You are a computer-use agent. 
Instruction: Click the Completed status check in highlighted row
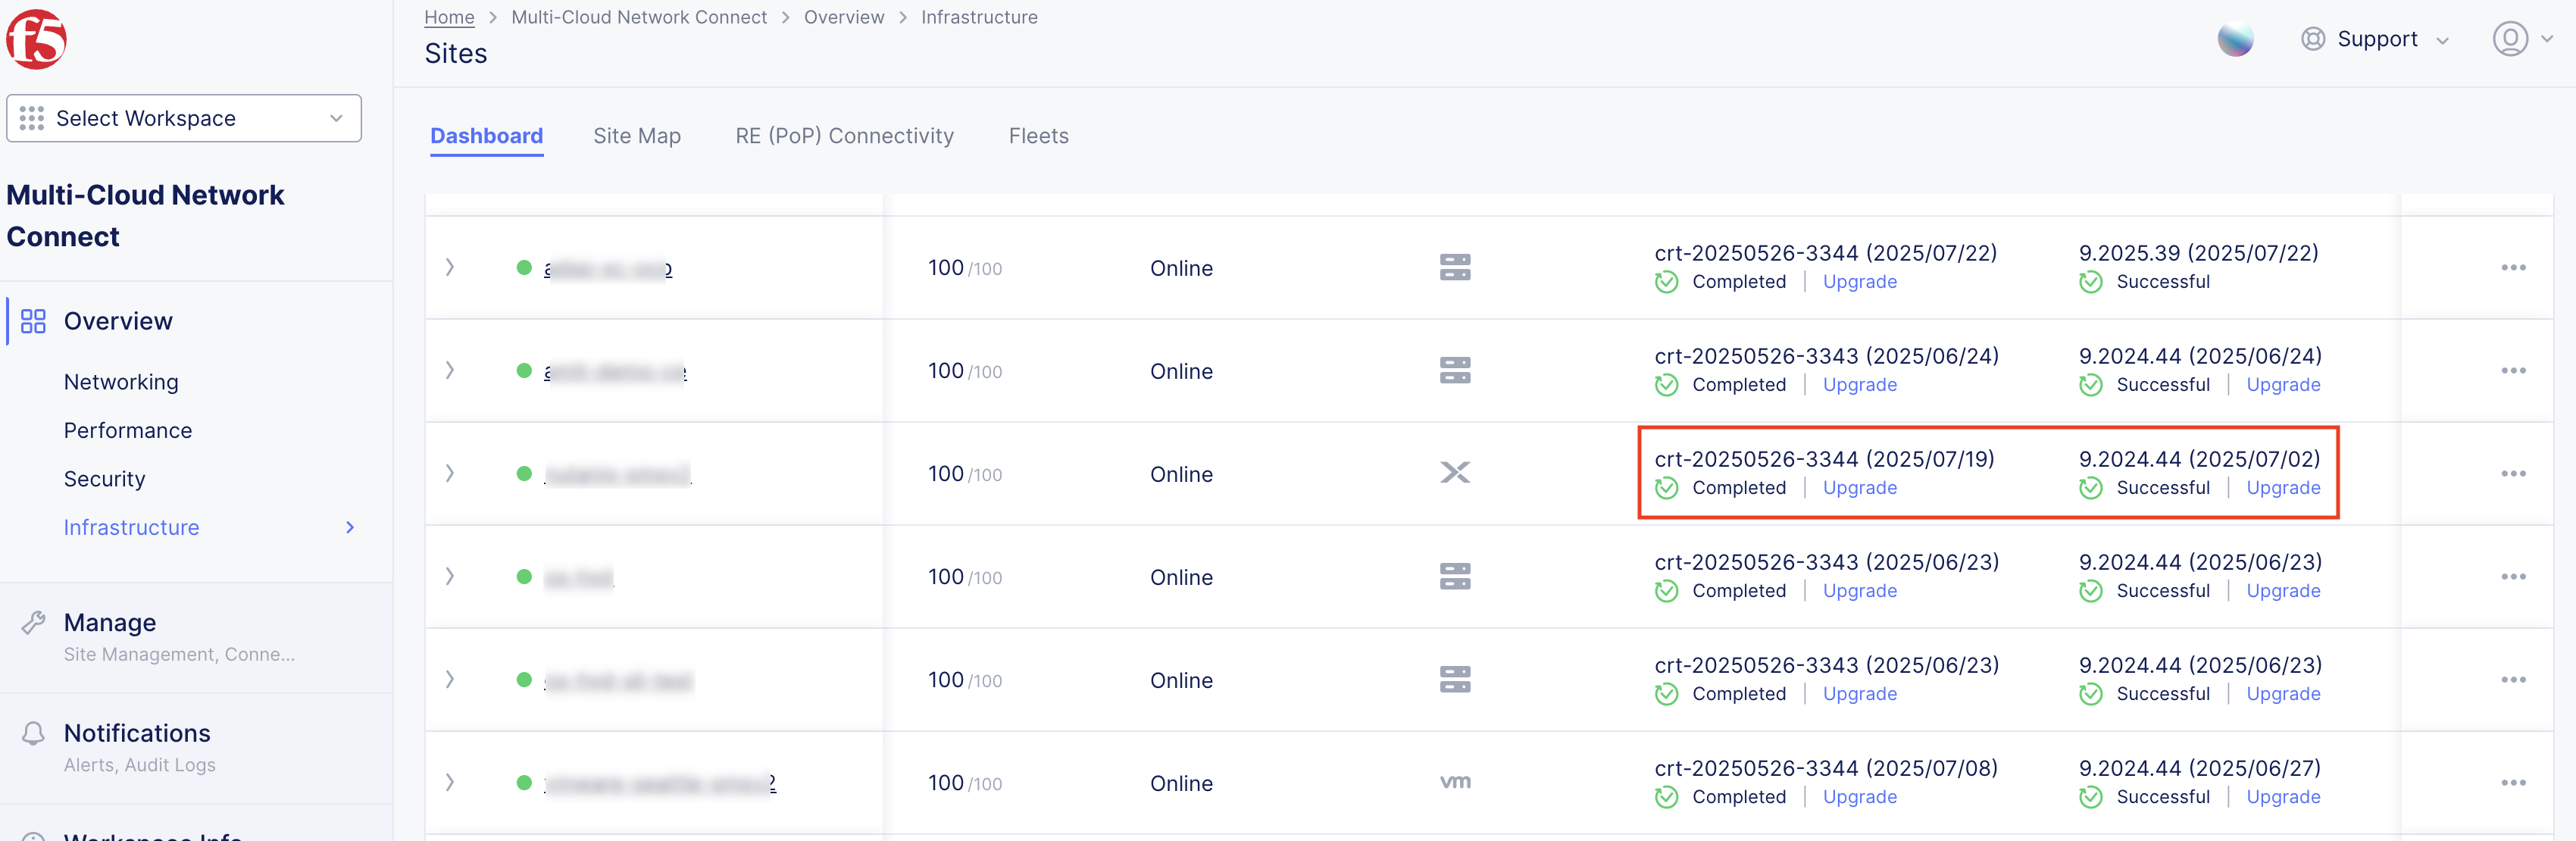click(x=1666, y=489)
